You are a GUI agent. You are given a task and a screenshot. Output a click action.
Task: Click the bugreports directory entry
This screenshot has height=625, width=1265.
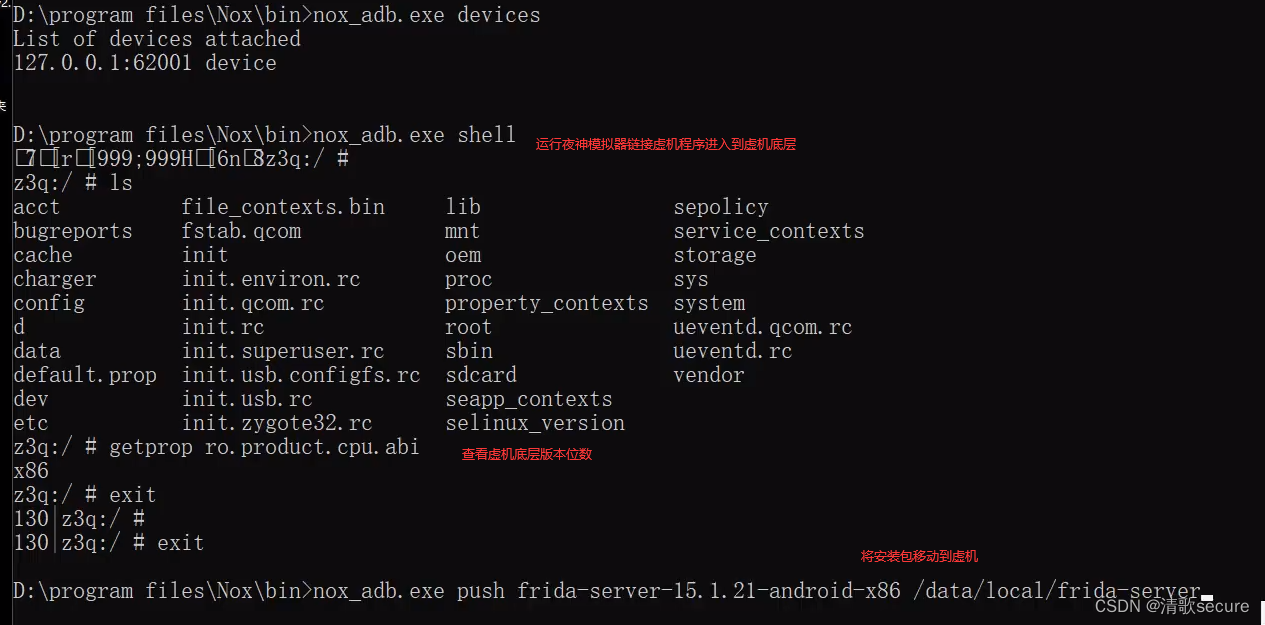coord(72,231)
